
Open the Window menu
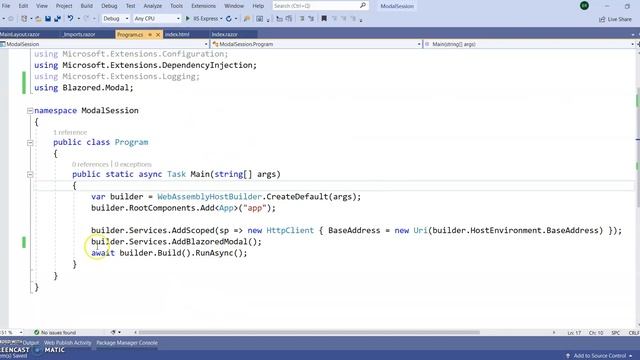pyautogui.click(x=234, y=6)
